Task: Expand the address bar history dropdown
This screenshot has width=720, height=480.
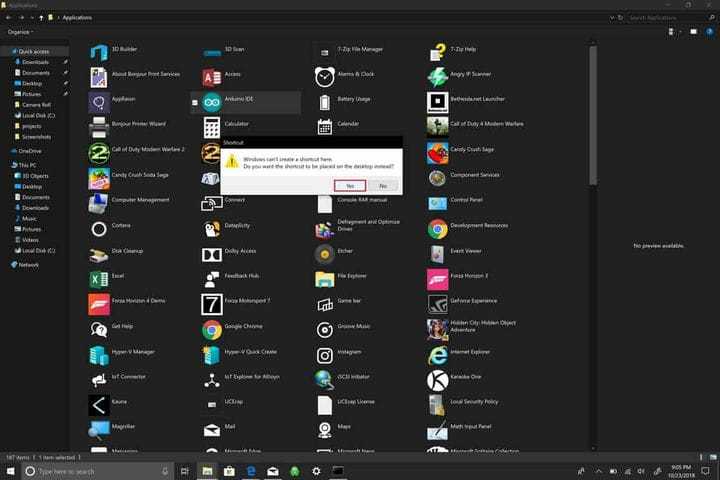Action: 612,17
